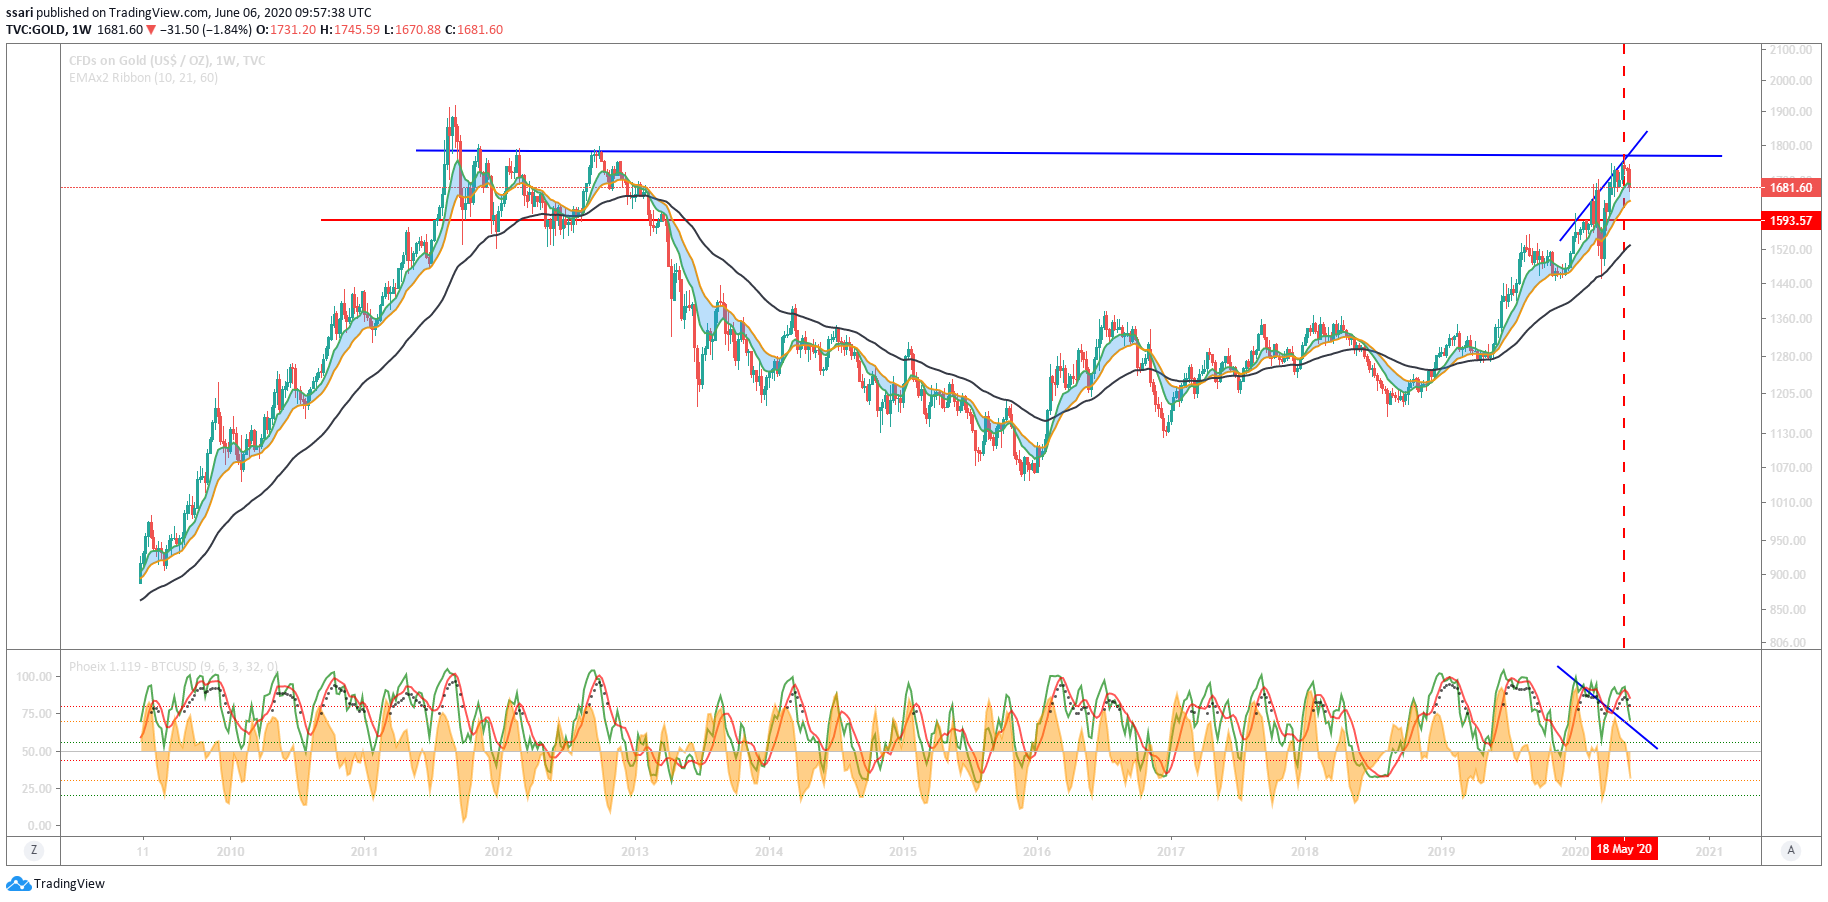Click the 2014 year label on time axis
The width and height of the screenshot is (1828, 902).
pyautogui.click(x=769, y=852)
